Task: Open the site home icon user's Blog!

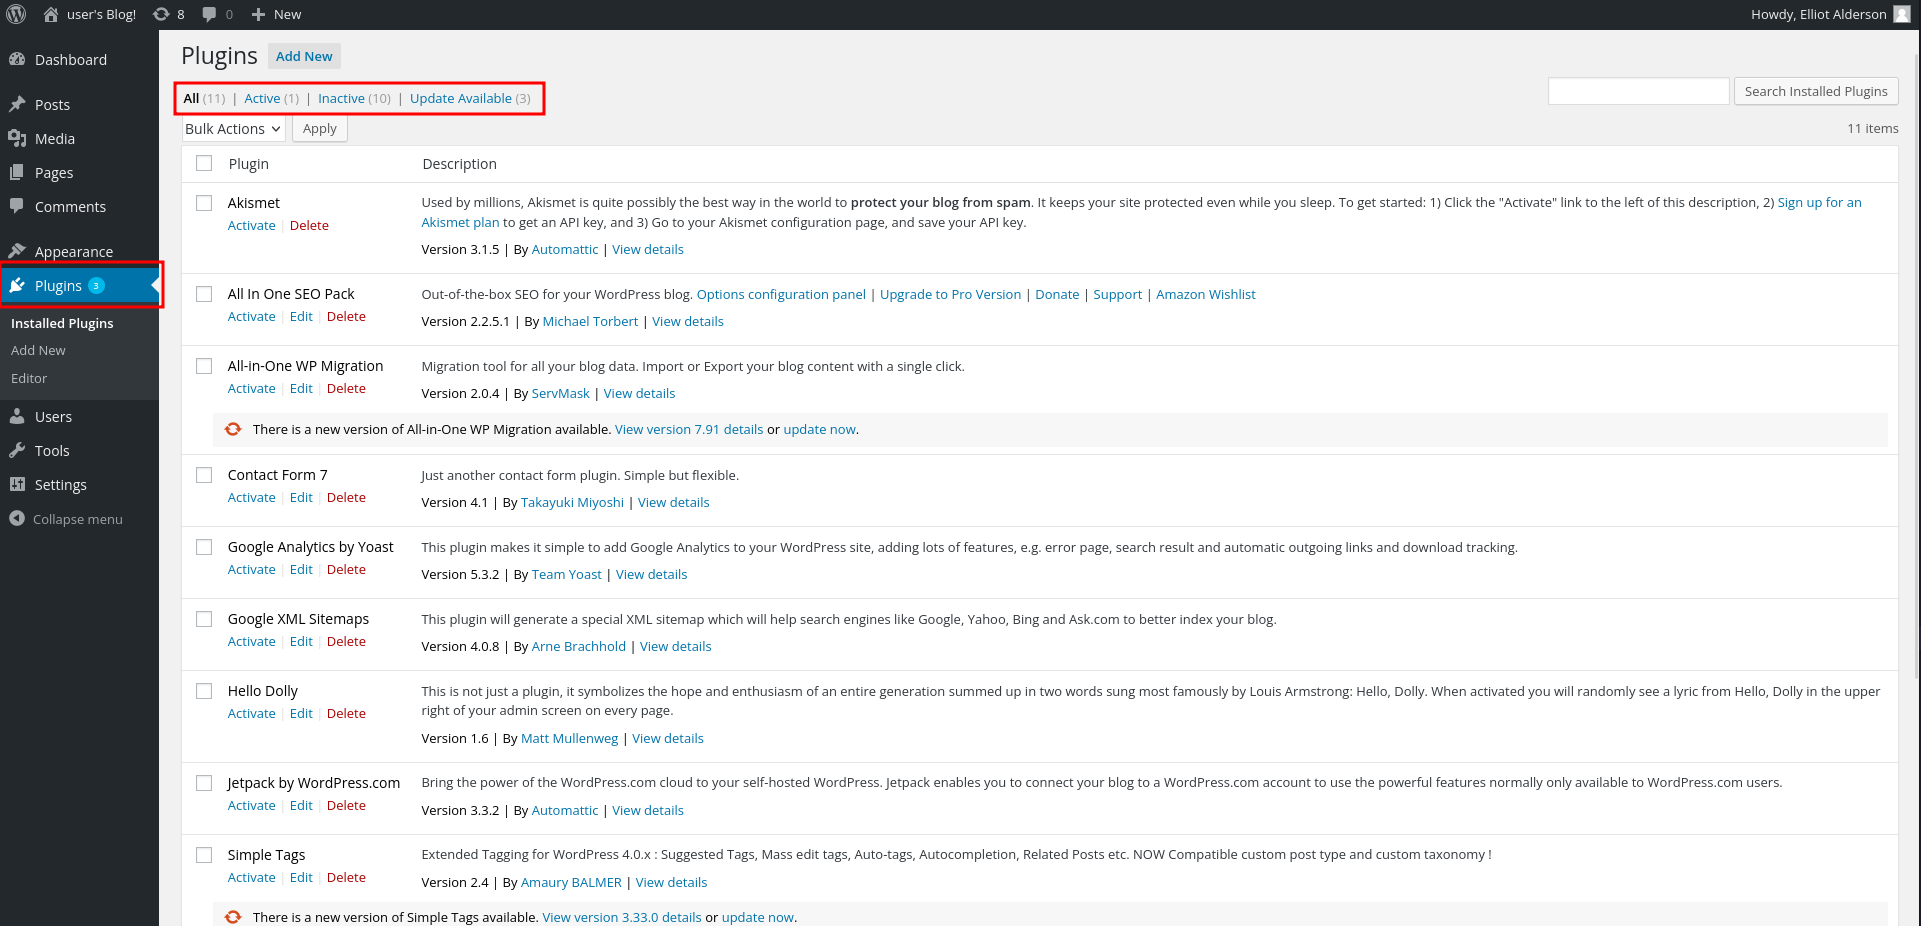Action: (x=51, y=14)
